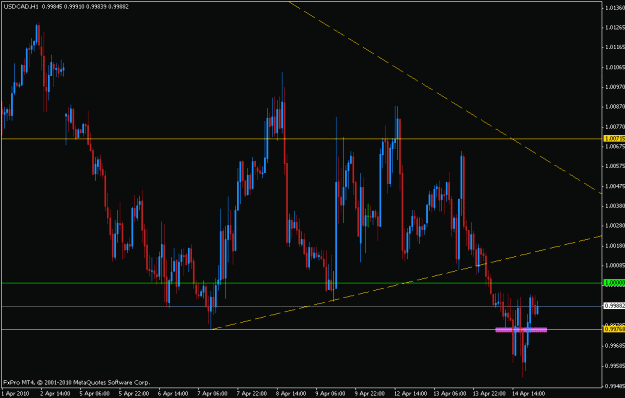This screenshot has width=625, height=398.
Task: Click the 1.01265 price axis label
Action: point(615,27)
